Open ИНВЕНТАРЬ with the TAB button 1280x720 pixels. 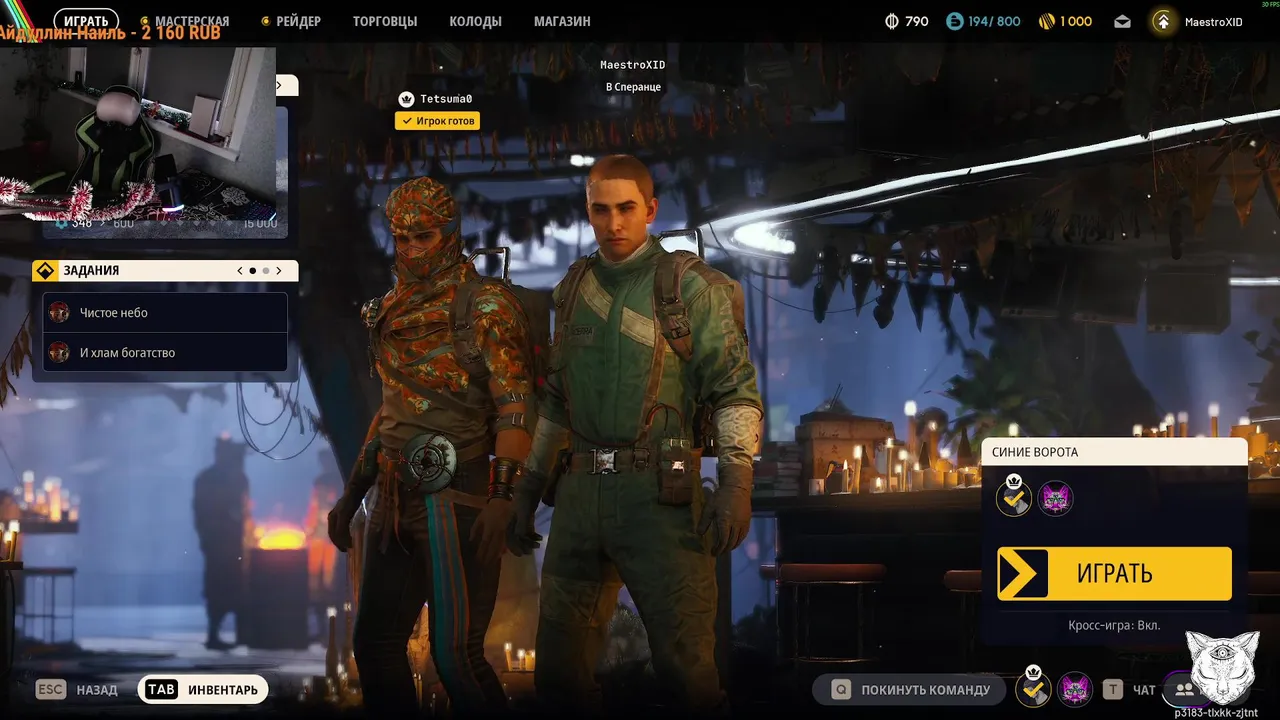click(203, 689)
